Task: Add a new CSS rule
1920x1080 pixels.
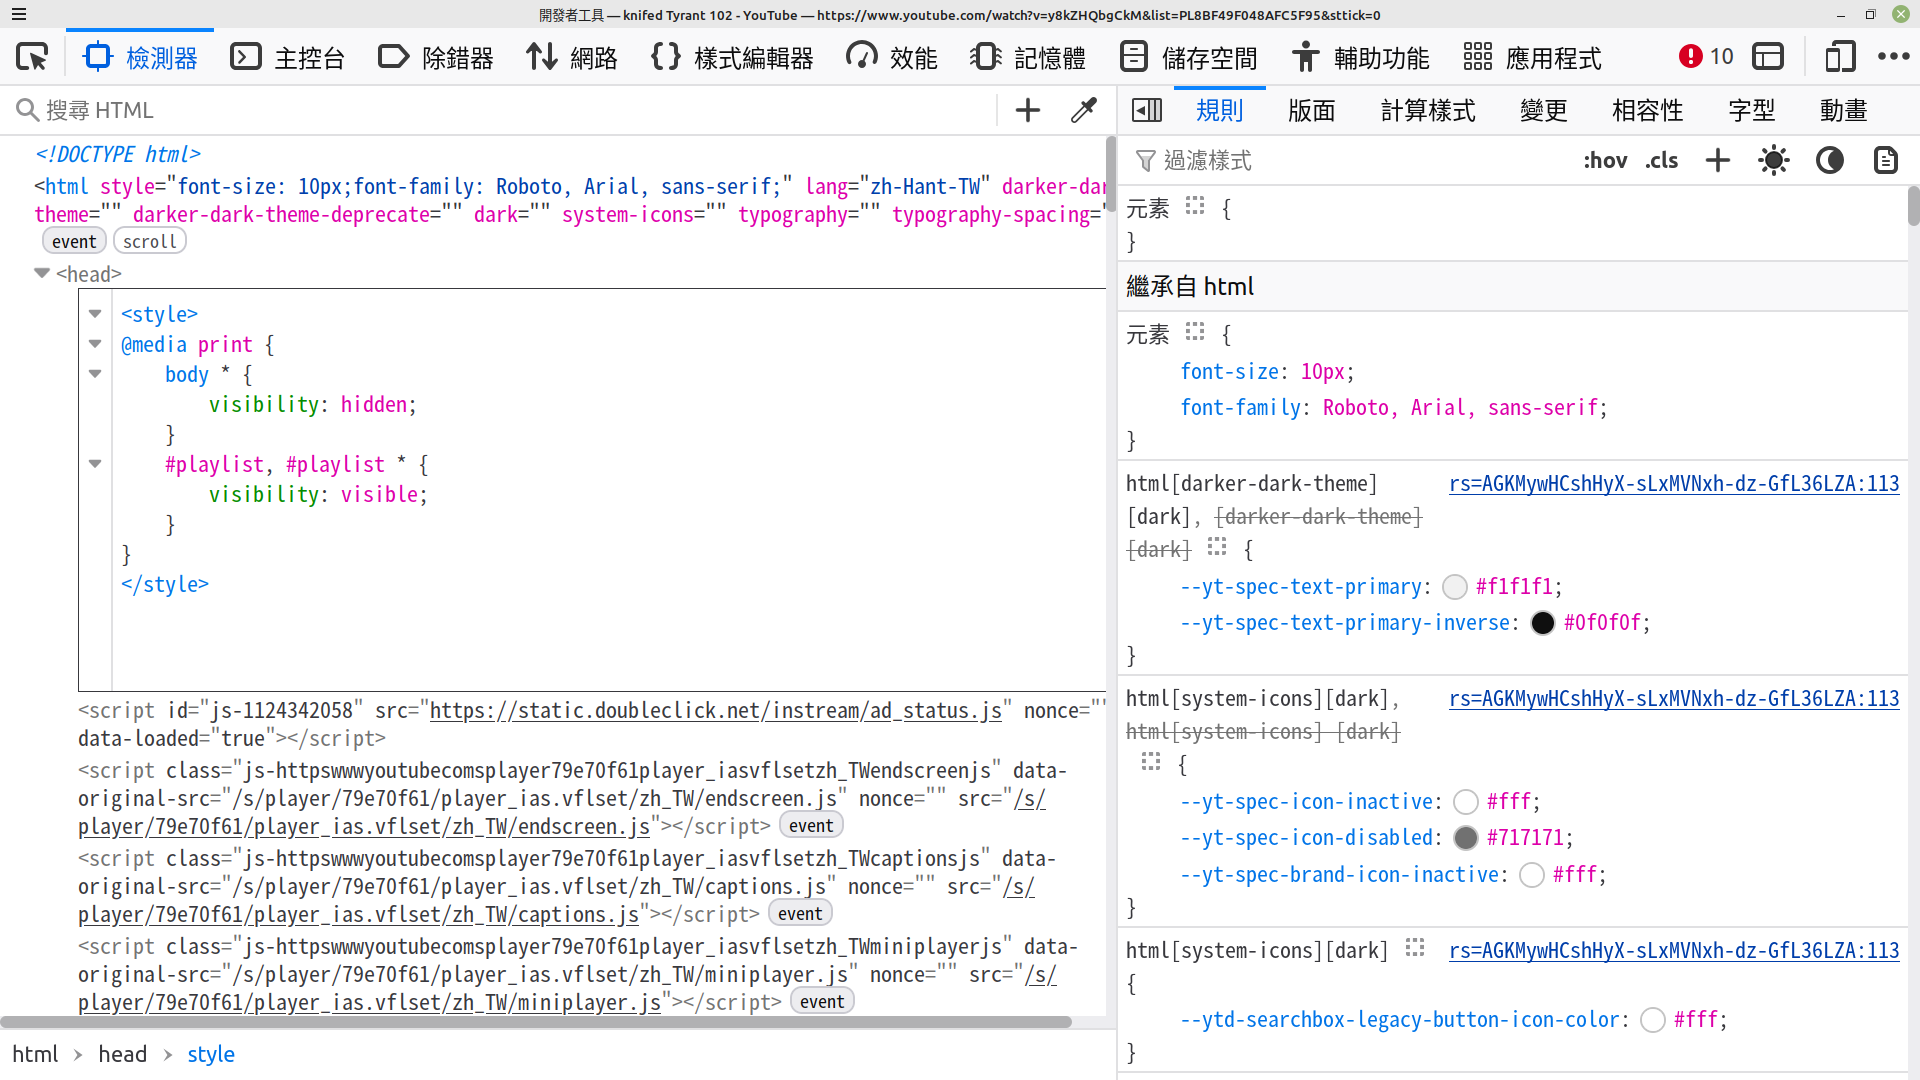Action: tap(1718, 160)
